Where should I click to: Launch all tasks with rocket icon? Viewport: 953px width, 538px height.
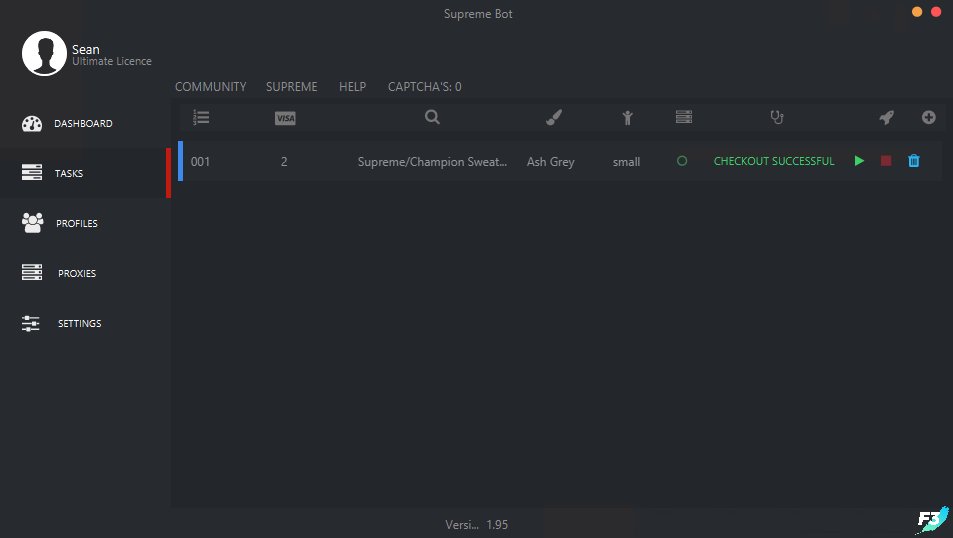(887, 117)
